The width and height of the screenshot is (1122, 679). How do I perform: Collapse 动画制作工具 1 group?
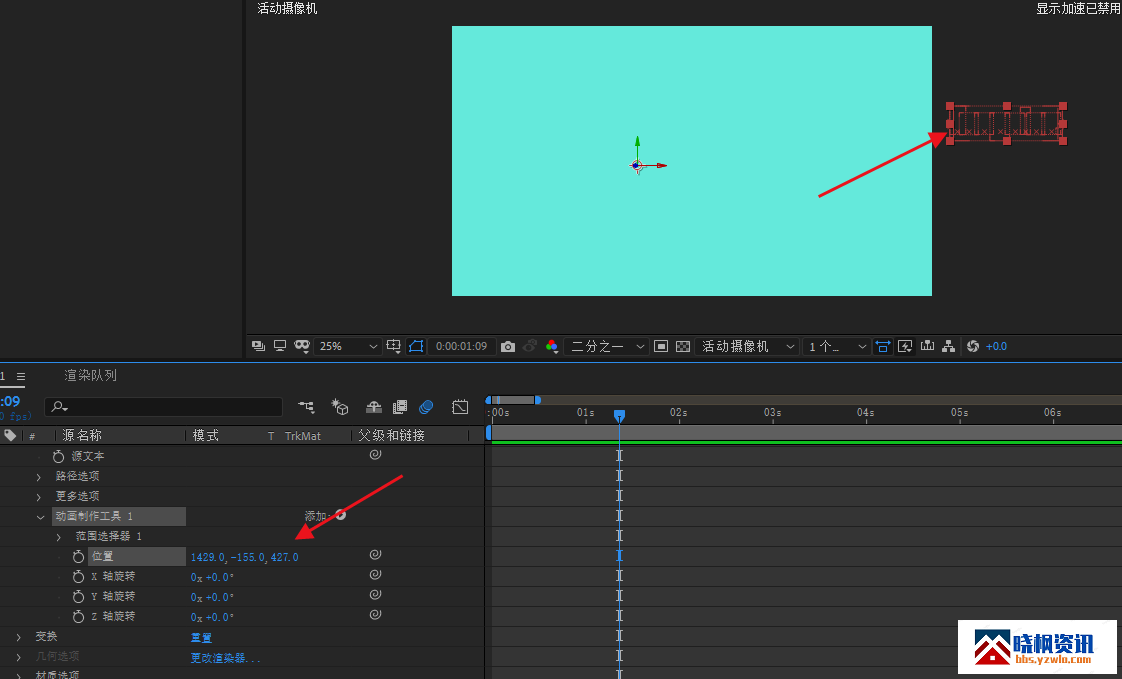click(x=40, y=517)
